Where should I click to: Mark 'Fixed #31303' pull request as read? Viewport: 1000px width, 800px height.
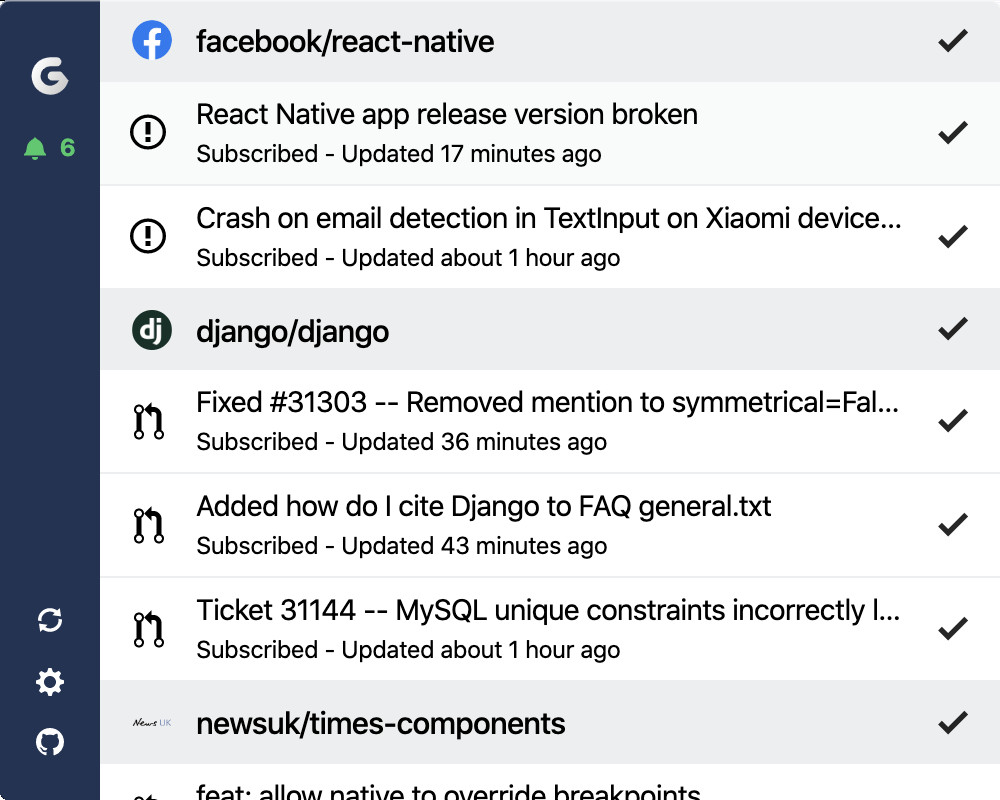pyautogui.click(x=953, y=420)
